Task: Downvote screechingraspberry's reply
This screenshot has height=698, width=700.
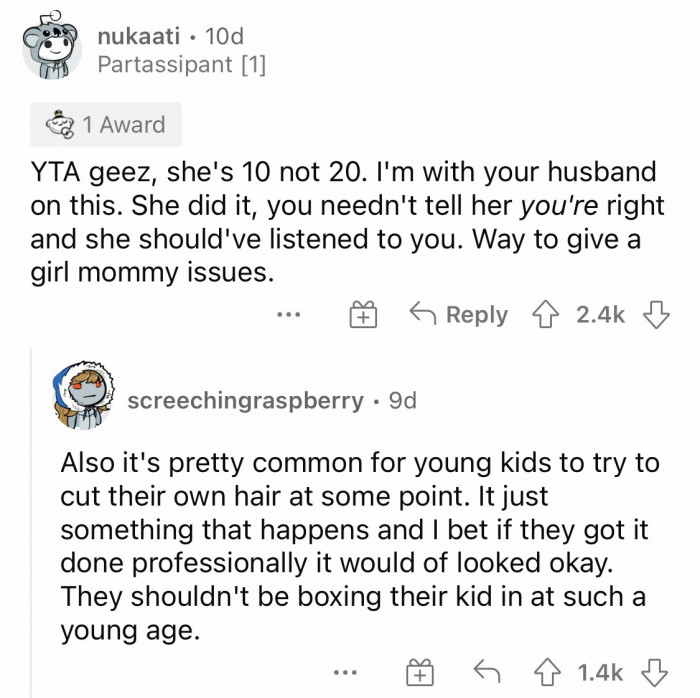Action: [657, 667]
